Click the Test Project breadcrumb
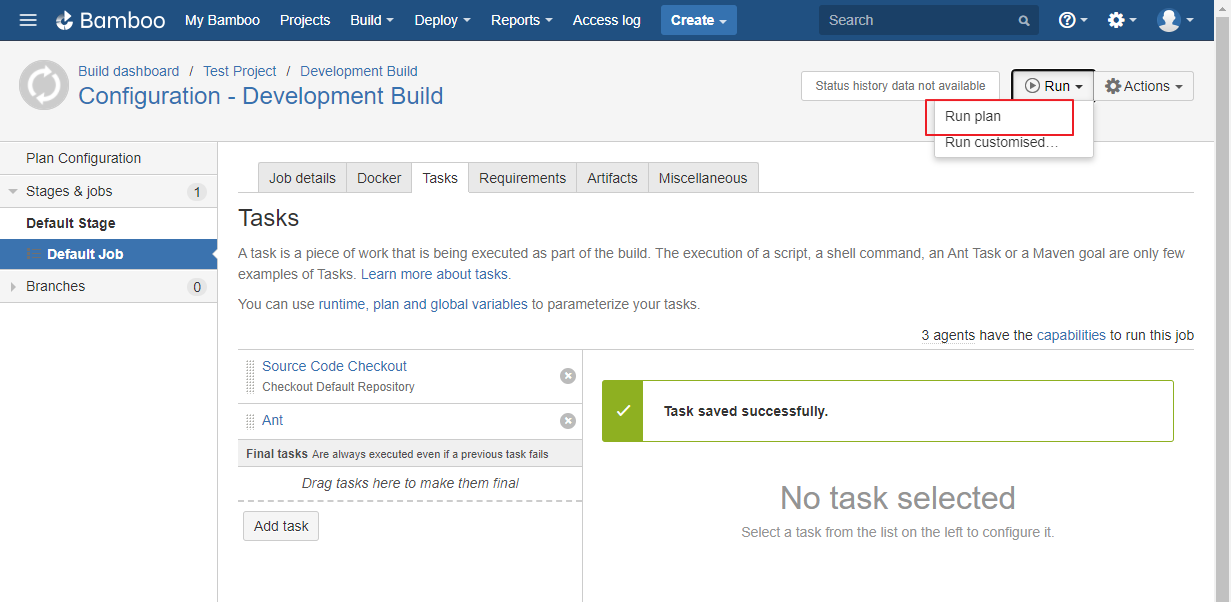Viewport: 1231px width, 602px height. [240, 71]
